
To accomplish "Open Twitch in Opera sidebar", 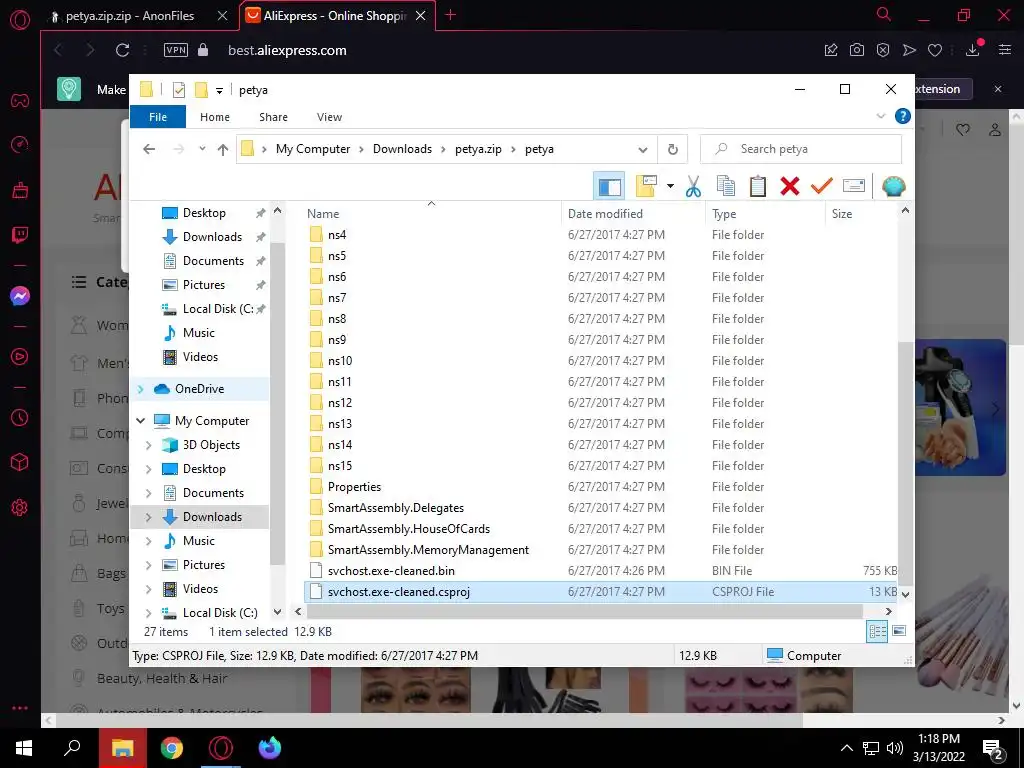I will (x=20, y=235).
